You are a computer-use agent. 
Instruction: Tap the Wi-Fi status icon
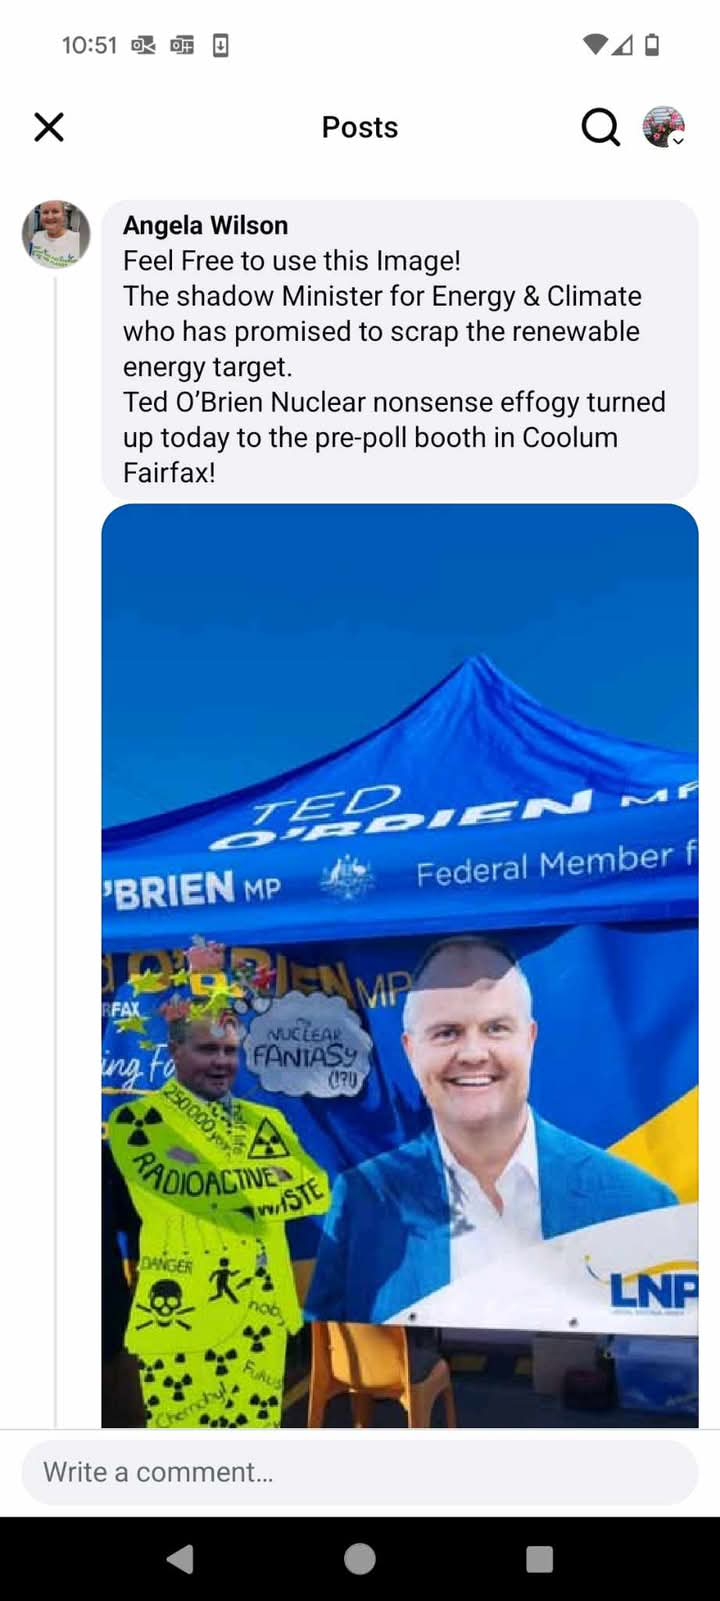click(x=595, y=45)
